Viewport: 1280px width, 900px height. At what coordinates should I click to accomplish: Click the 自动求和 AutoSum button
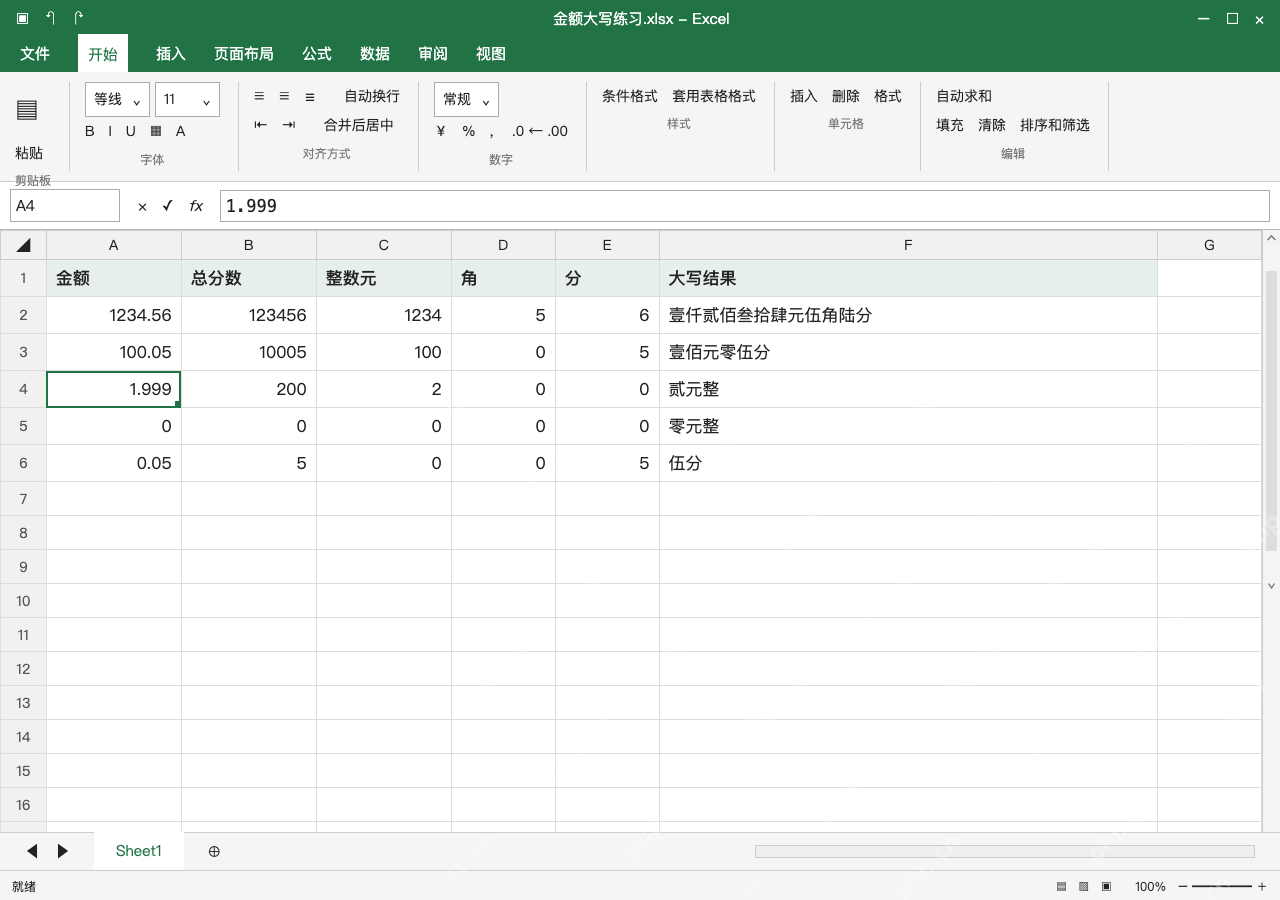pos(964,96)
